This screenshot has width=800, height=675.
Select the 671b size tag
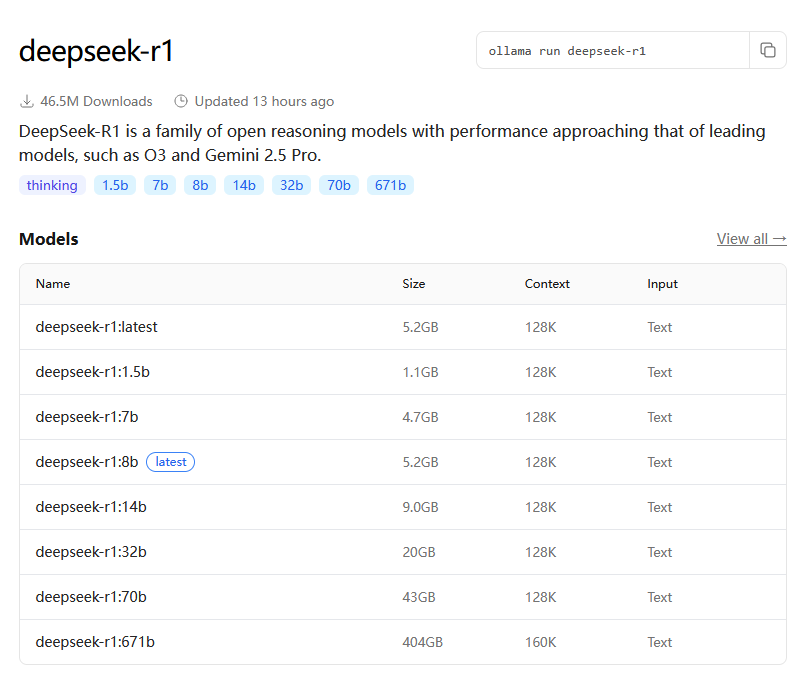point(390,185)
